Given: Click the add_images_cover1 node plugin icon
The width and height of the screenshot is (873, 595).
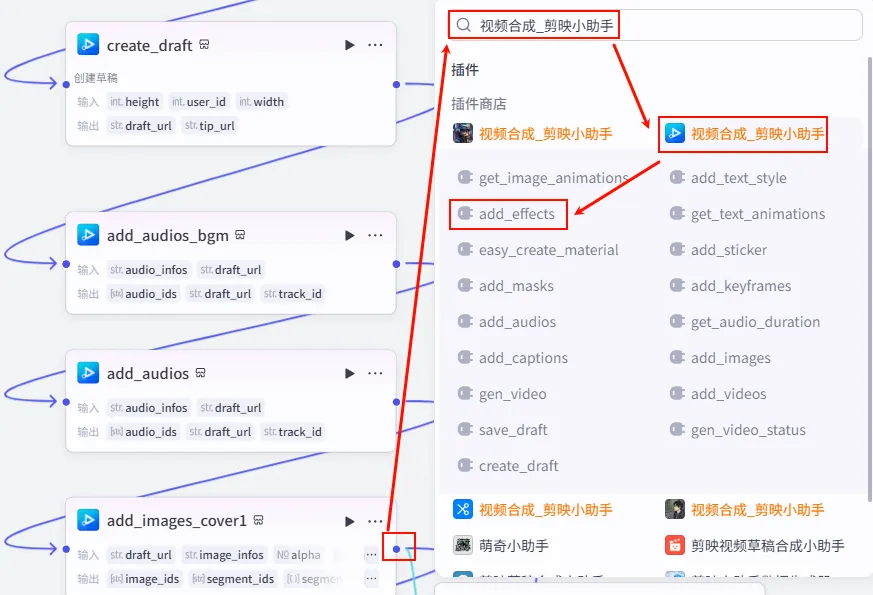Looking at the screenshot, I should 88,520.
